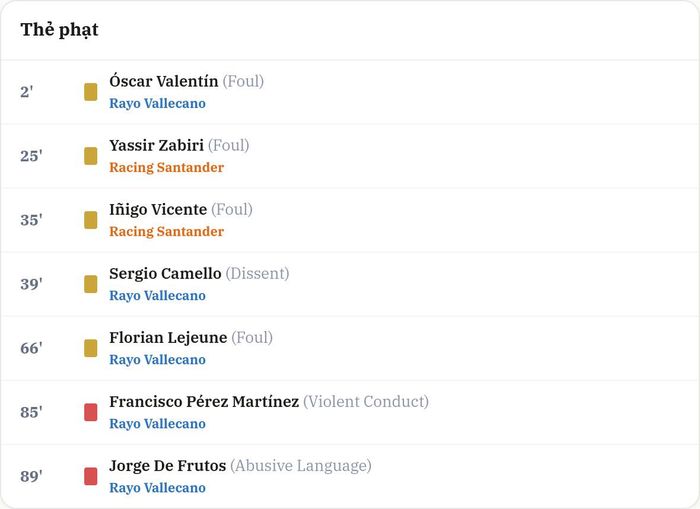700x509 pixels.
Task: Click Florian Lejeune's name
Action: pos(168,338)
